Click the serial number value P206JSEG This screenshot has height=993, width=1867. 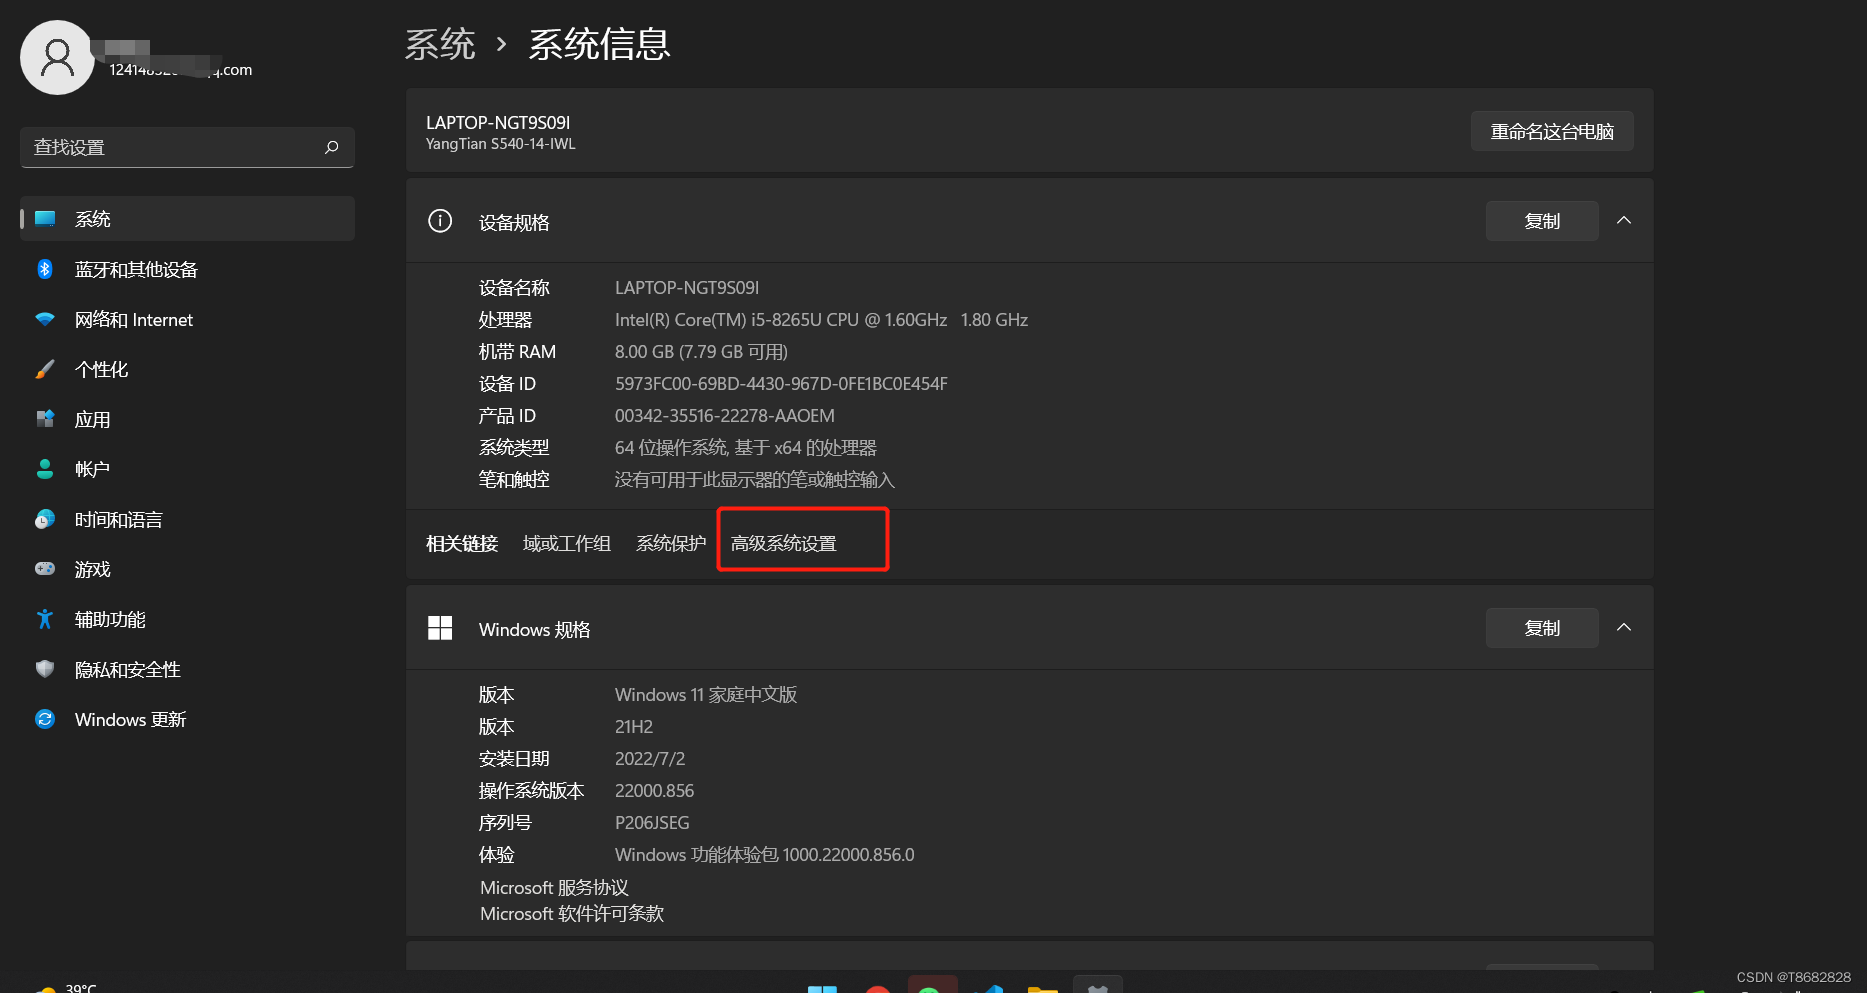[x=652, y=823]
